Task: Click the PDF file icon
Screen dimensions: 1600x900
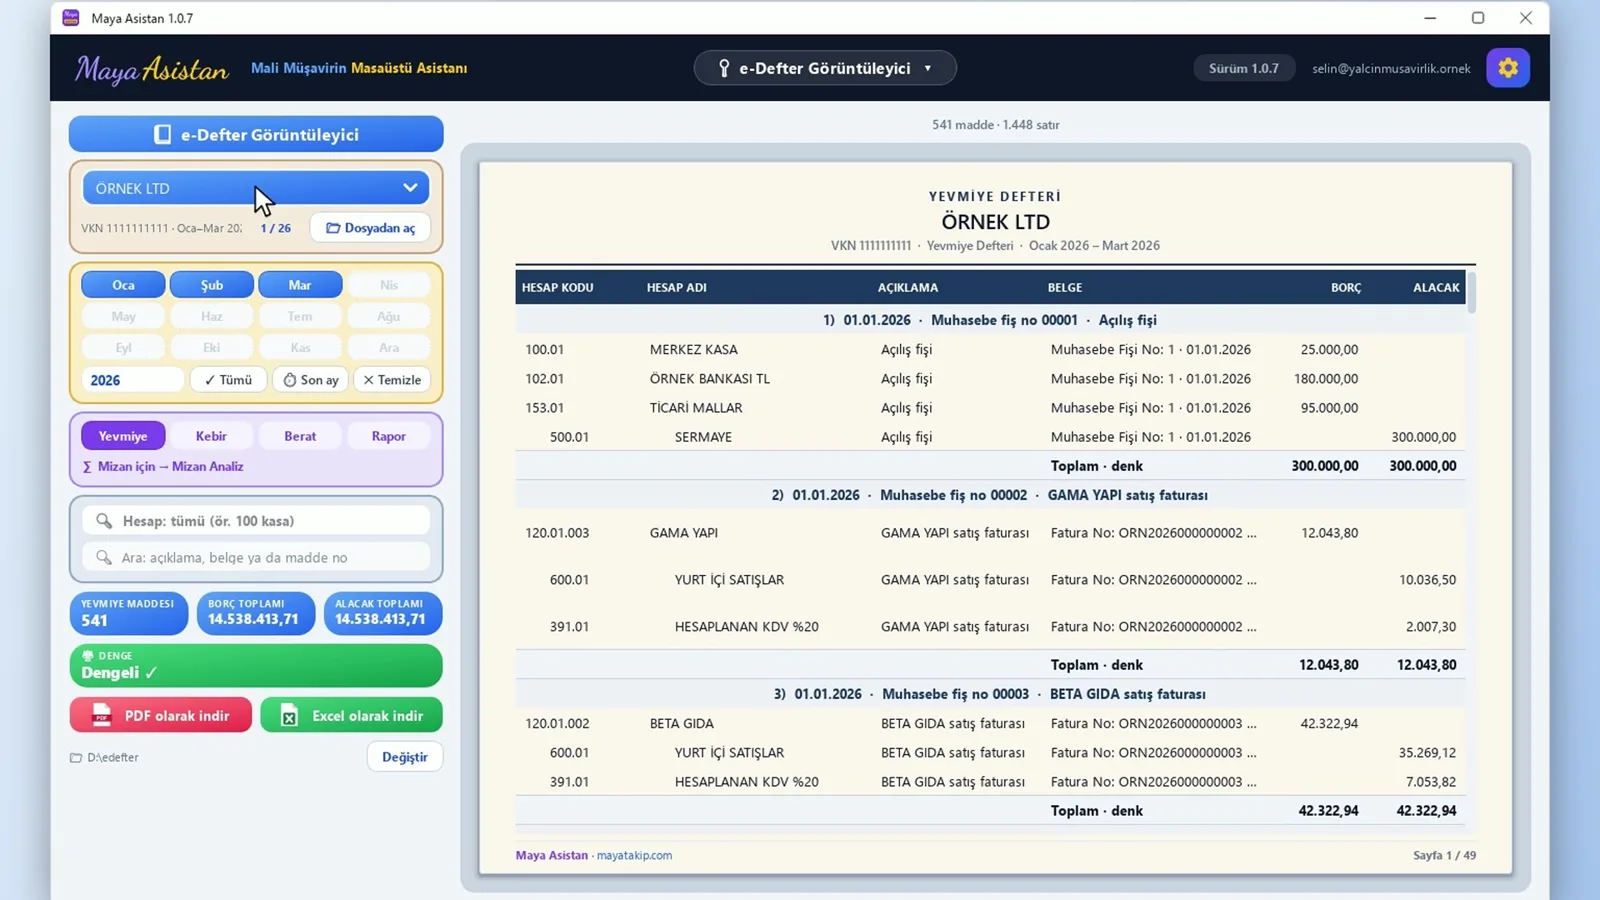Action: (101, 715)
